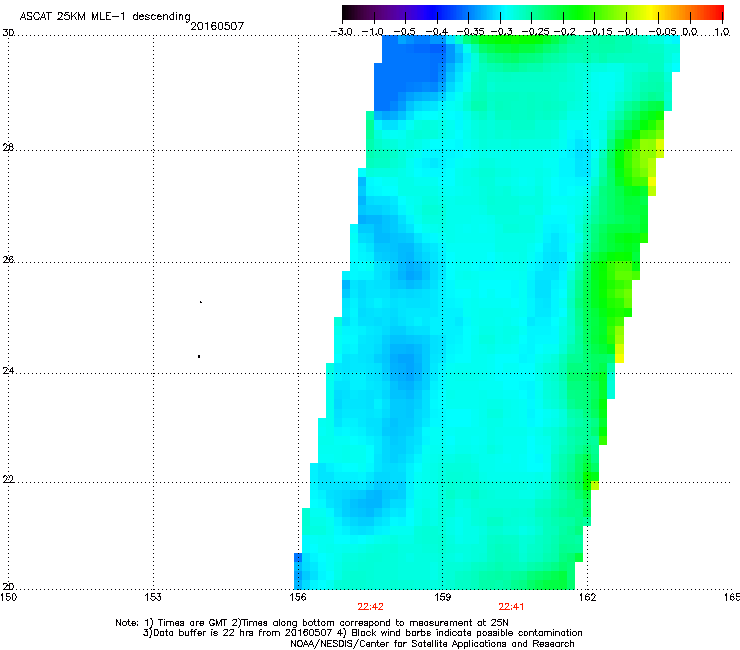Click the NOAA/NESDIS credit line
Image resolution: width=740 pixels, height=650 pixels.
432,644
